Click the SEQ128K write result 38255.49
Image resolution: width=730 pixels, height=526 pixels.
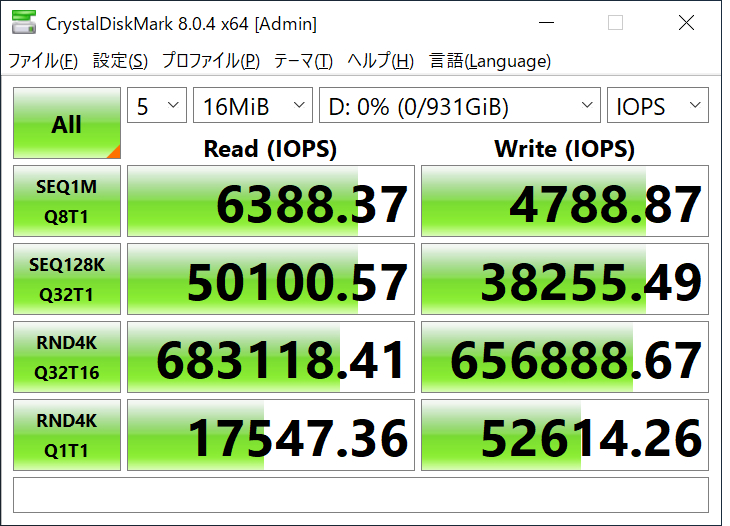(565, 279)
